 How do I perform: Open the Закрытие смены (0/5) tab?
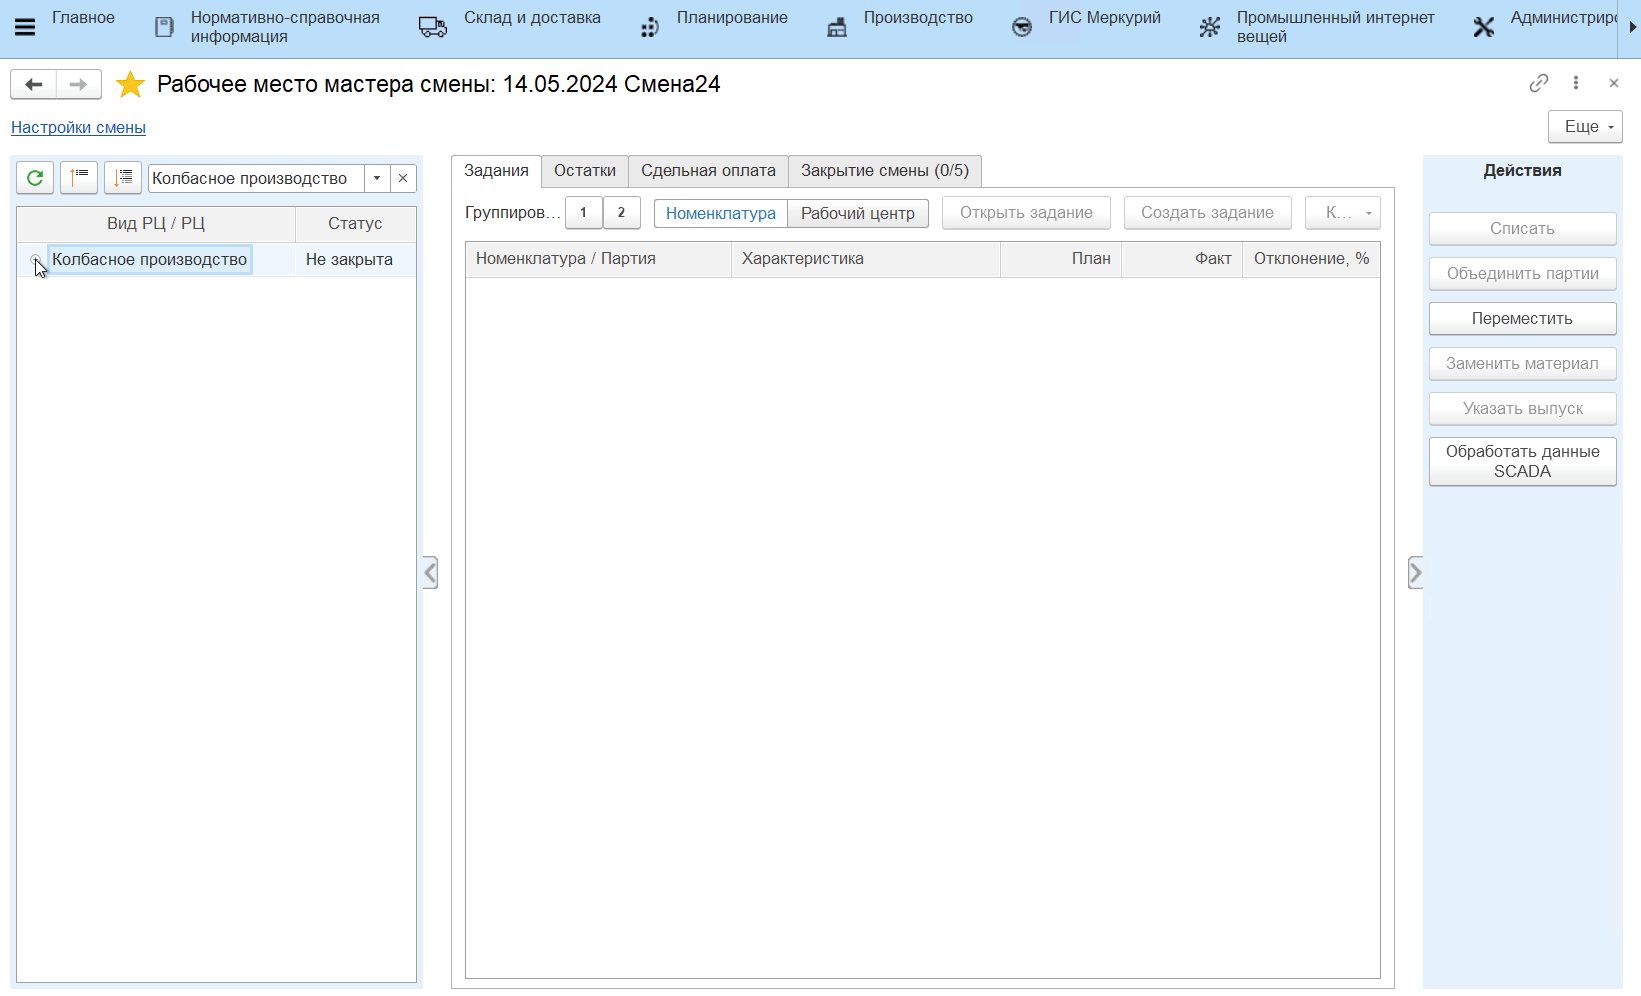pos(884,171)
